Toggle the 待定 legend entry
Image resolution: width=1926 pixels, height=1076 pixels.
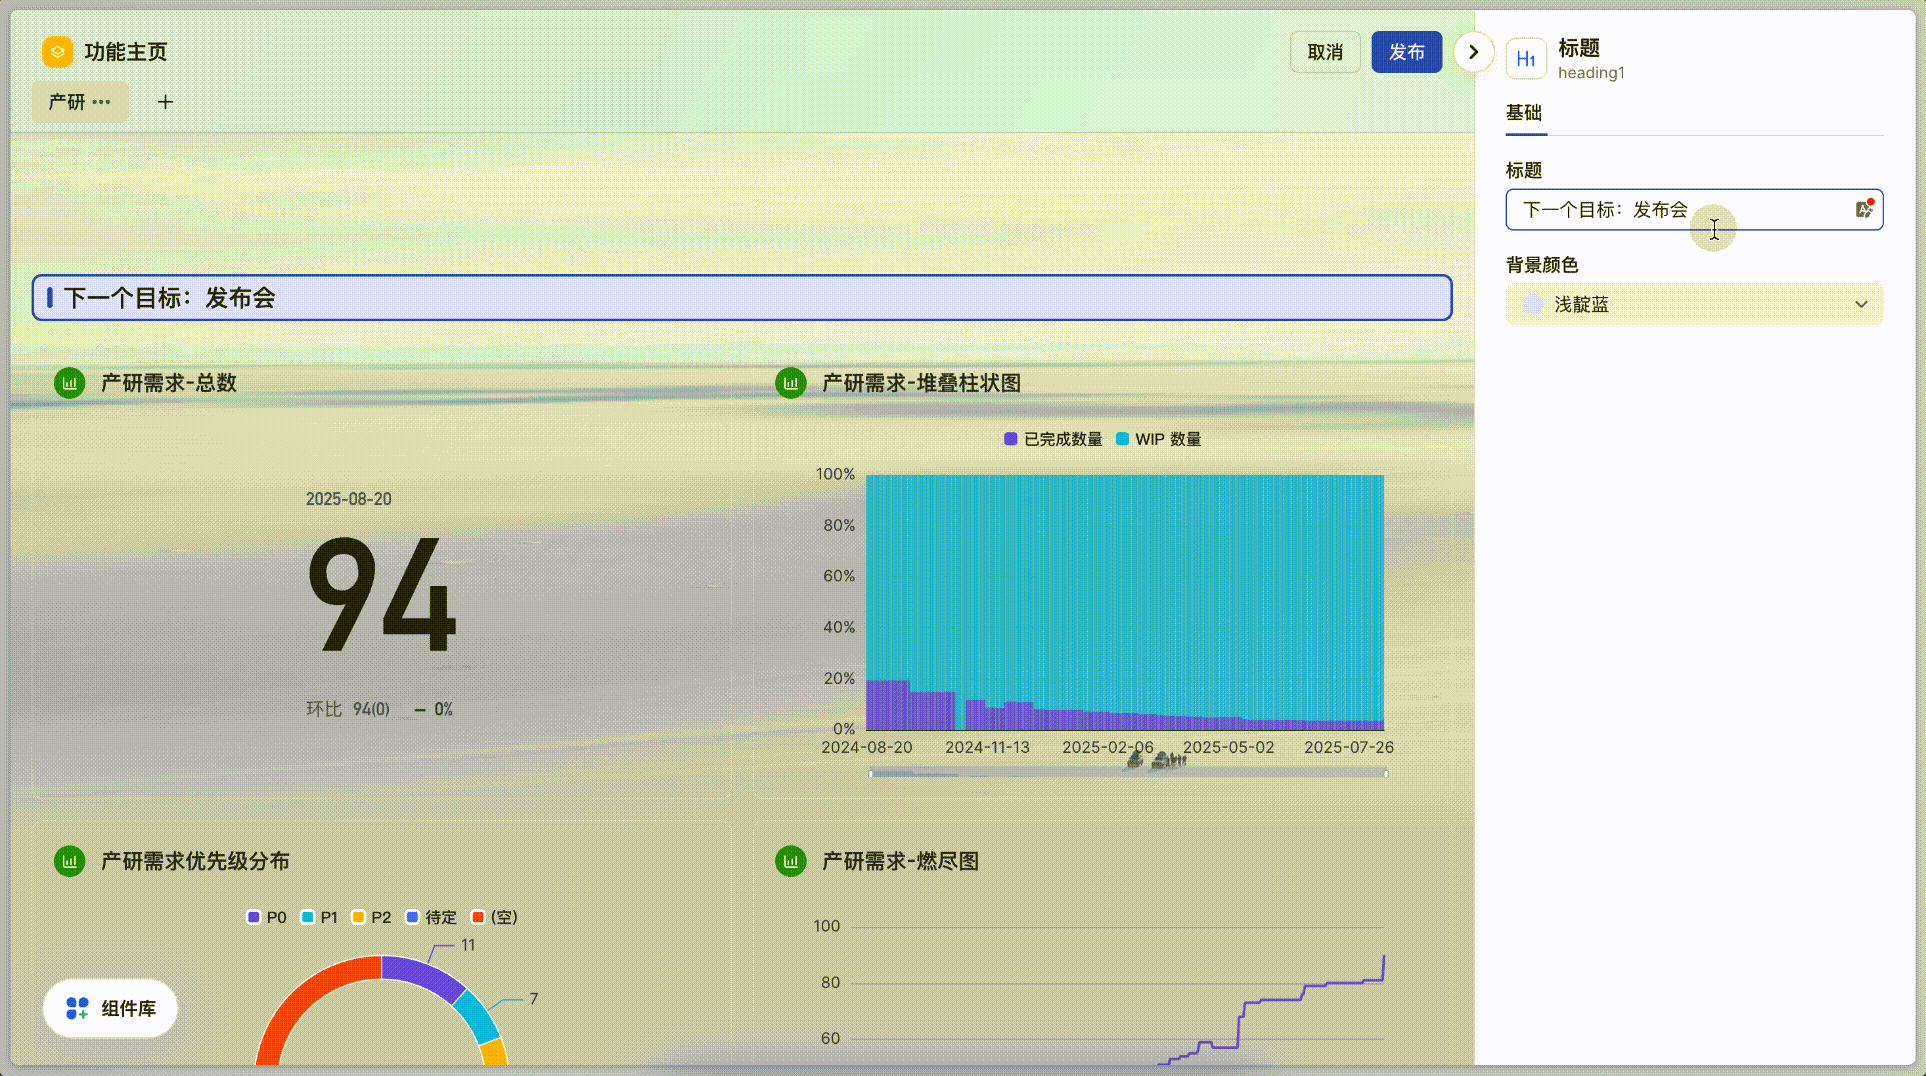(x=431, y=917)
